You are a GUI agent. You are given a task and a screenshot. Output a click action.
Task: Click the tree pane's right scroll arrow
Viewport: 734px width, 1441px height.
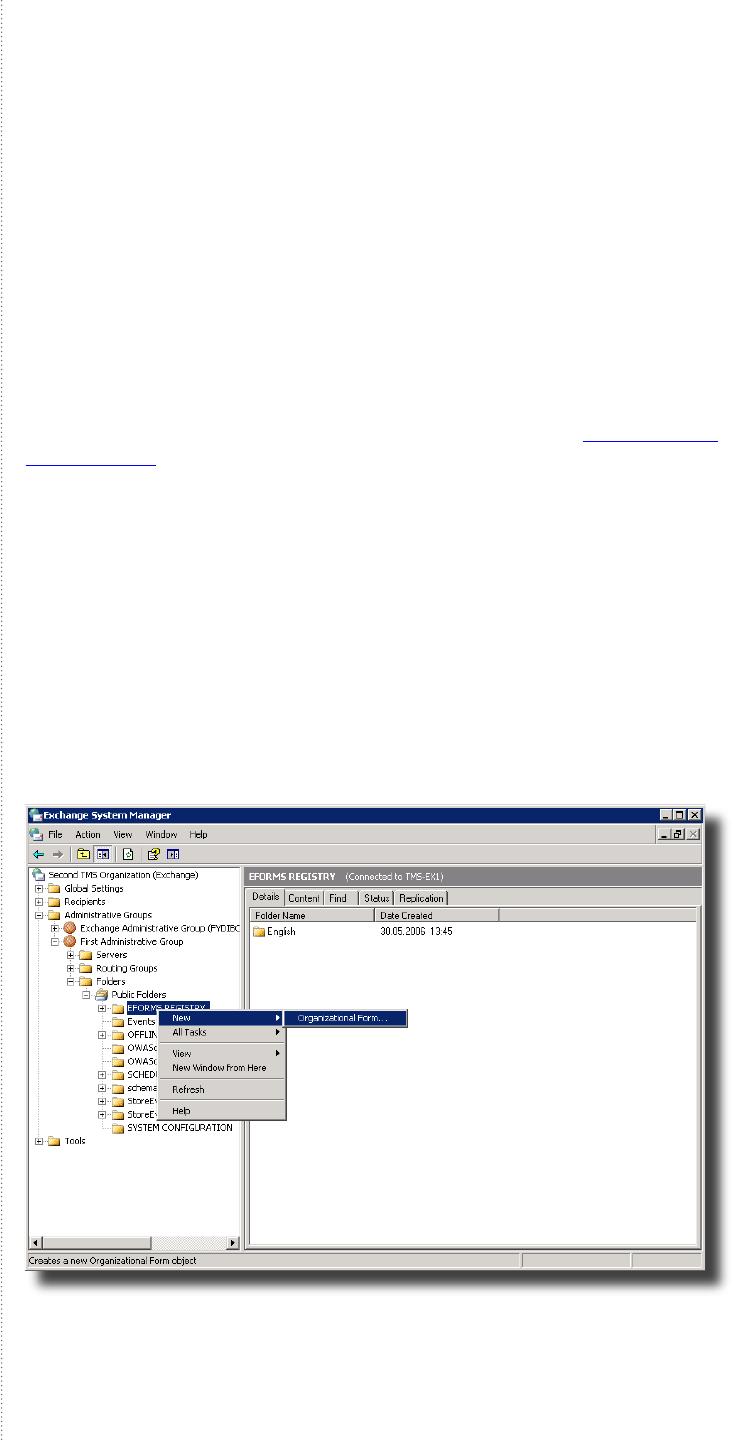234,1243
